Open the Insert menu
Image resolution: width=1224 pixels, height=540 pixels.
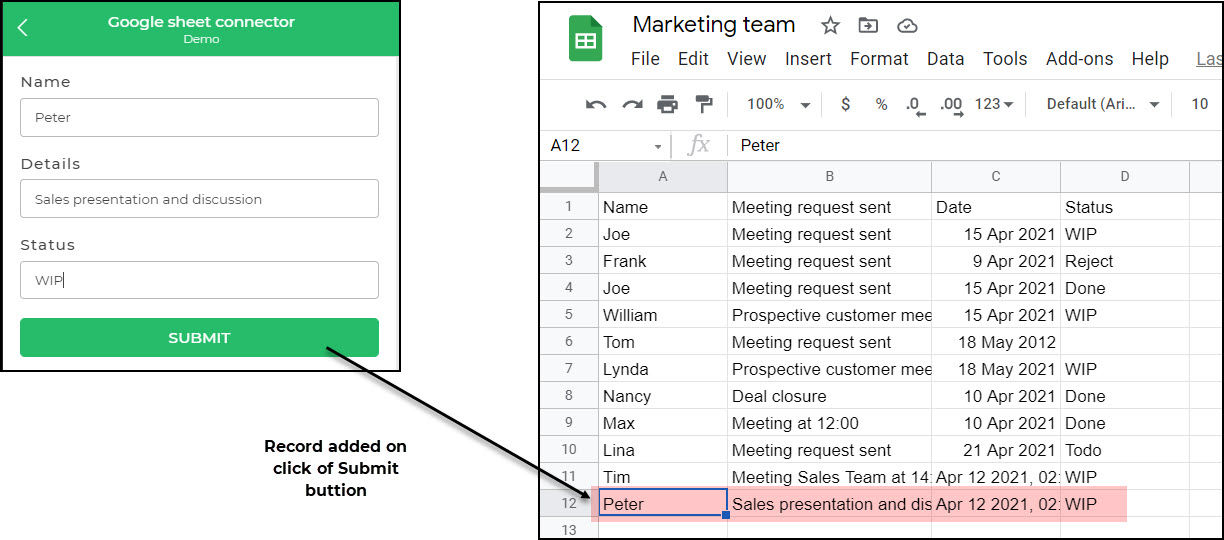(808, 59)
